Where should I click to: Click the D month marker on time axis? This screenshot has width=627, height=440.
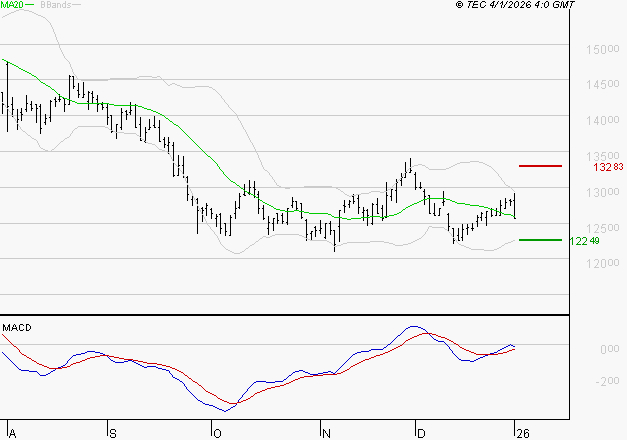pos(421,434)
